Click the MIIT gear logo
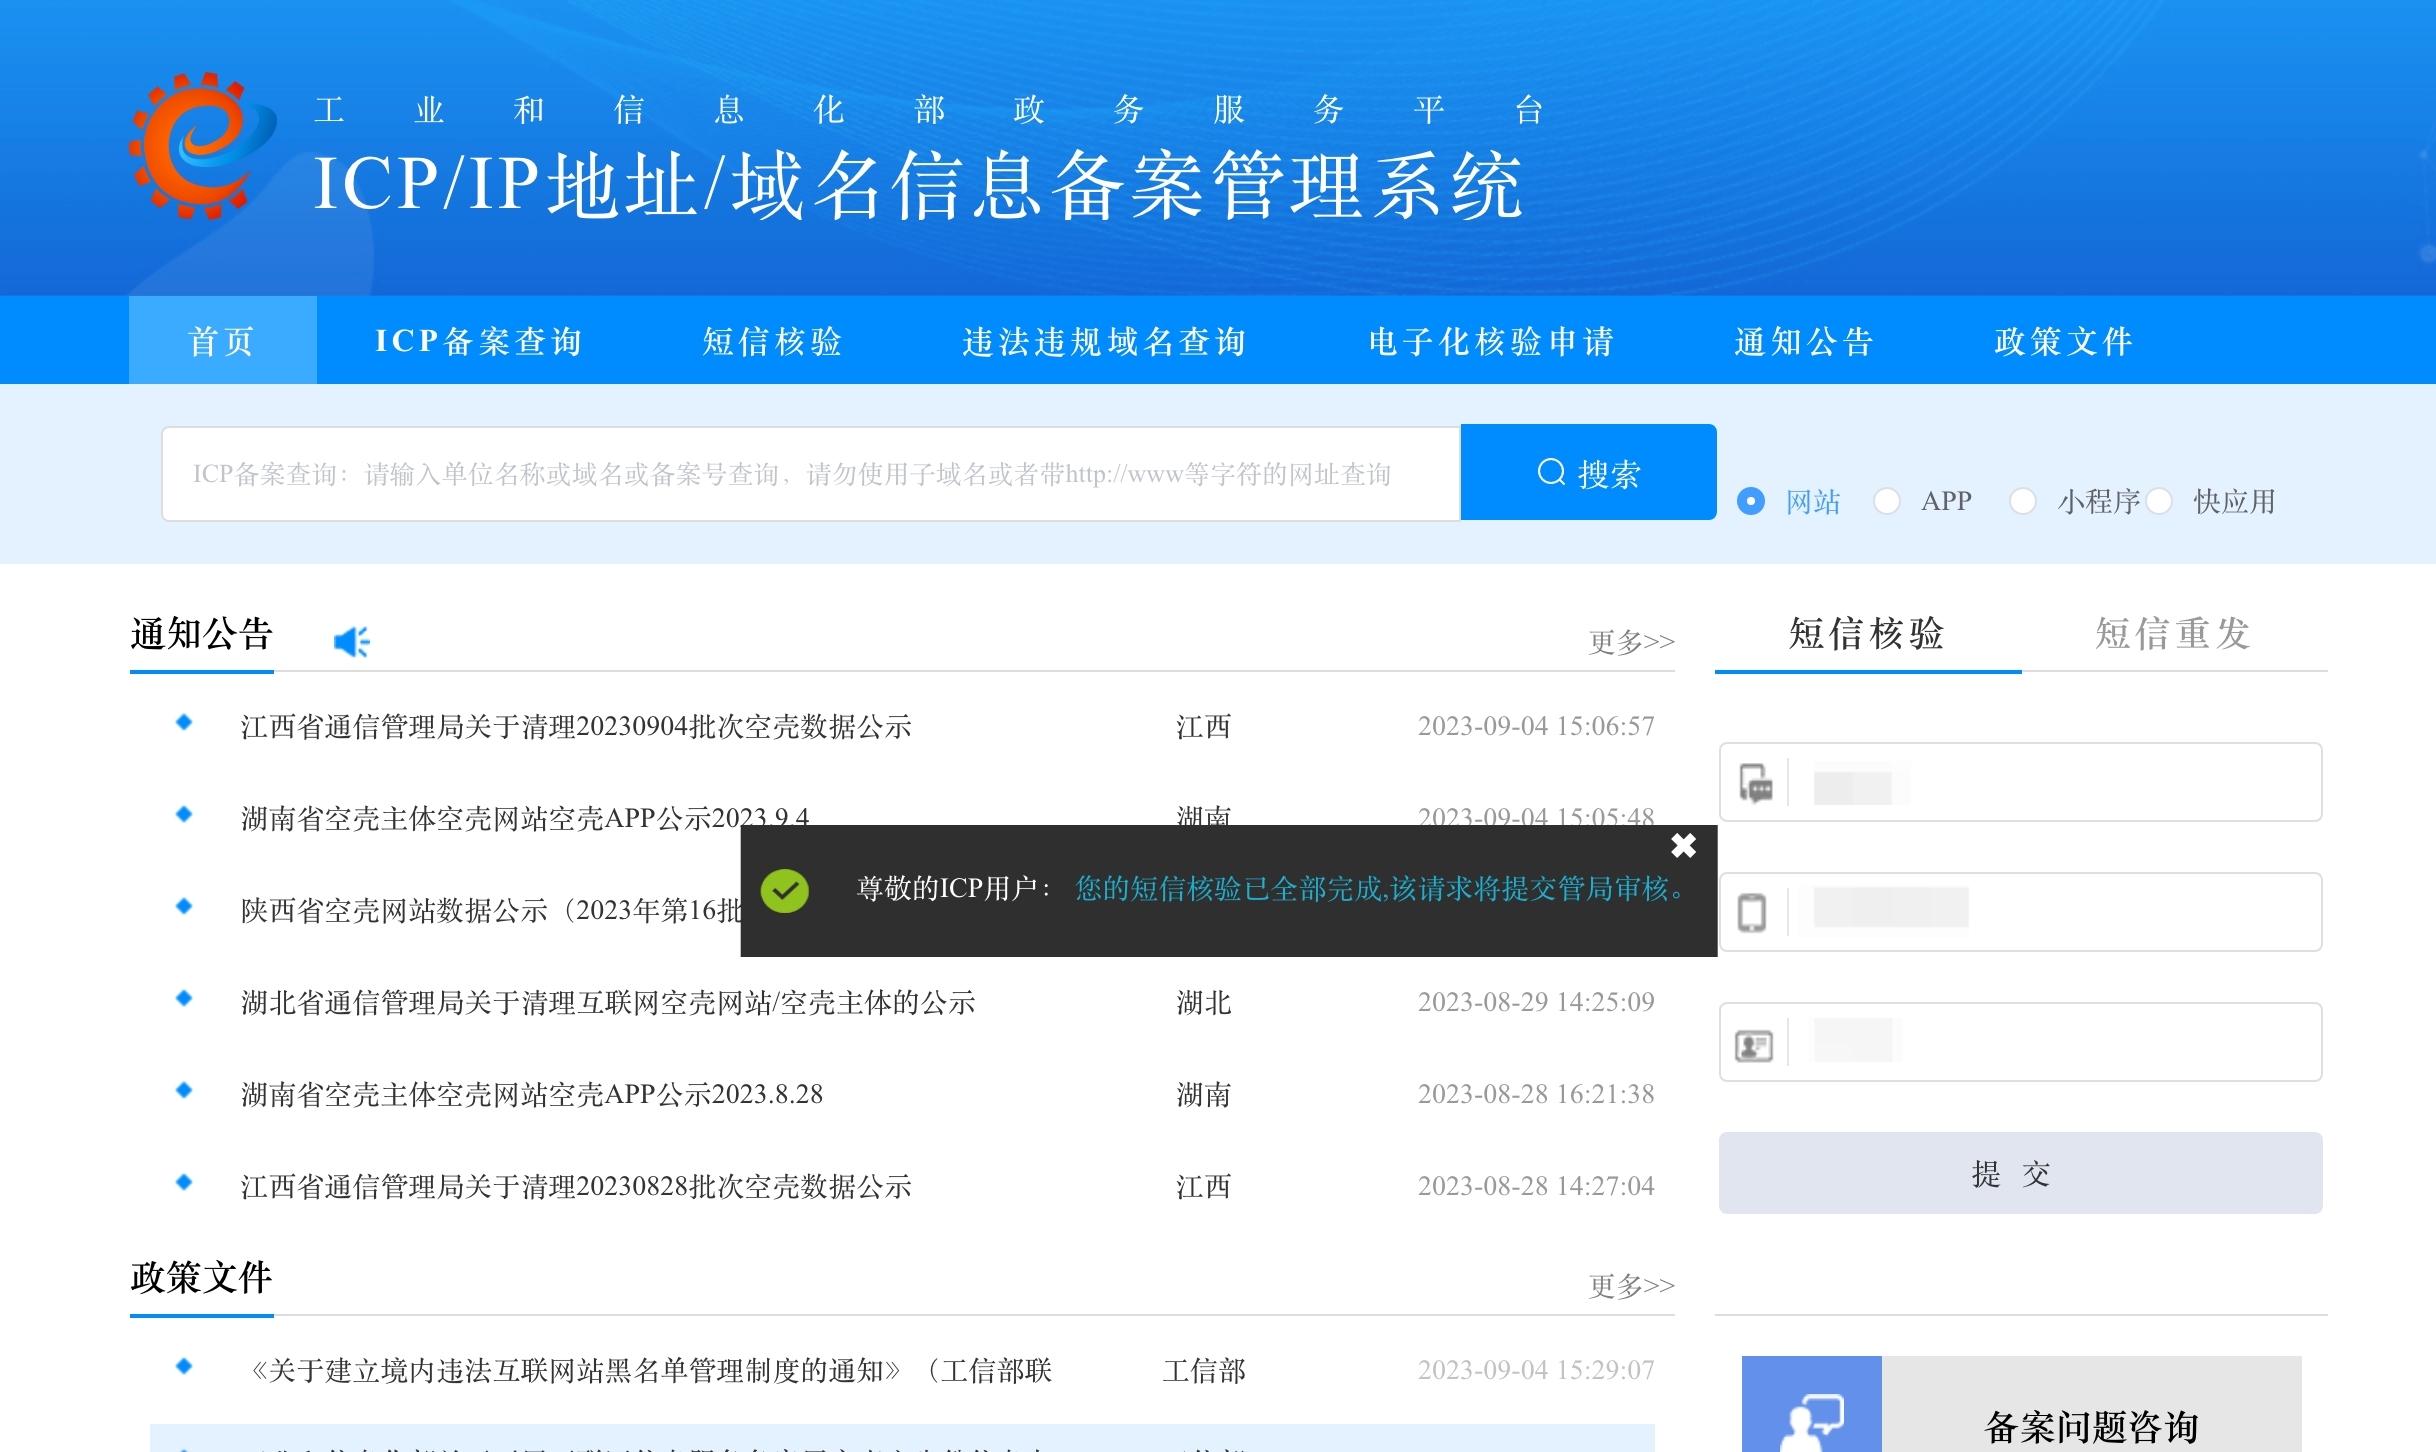Screen dimensions: 2436x1452 (x=200, y=146)
